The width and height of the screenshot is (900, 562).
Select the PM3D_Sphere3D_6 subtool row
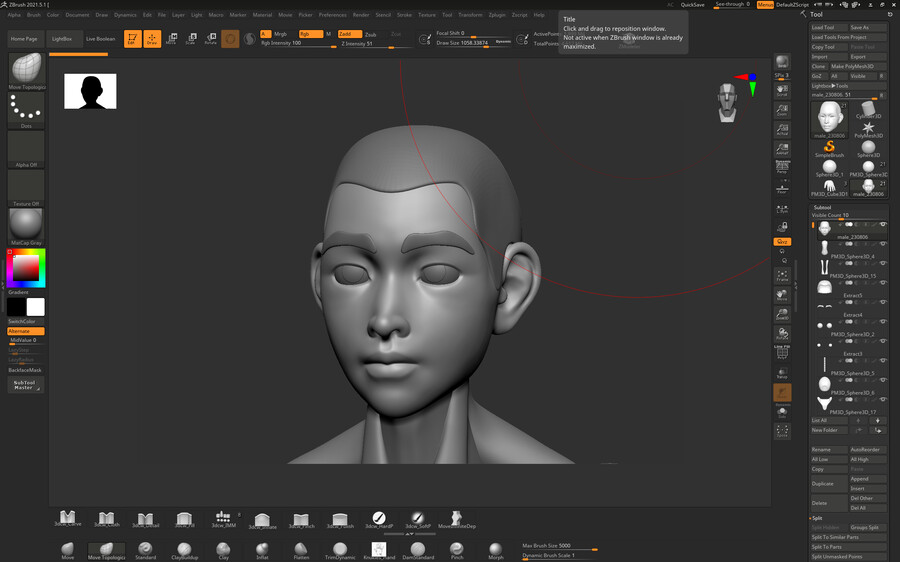(851, 385)
